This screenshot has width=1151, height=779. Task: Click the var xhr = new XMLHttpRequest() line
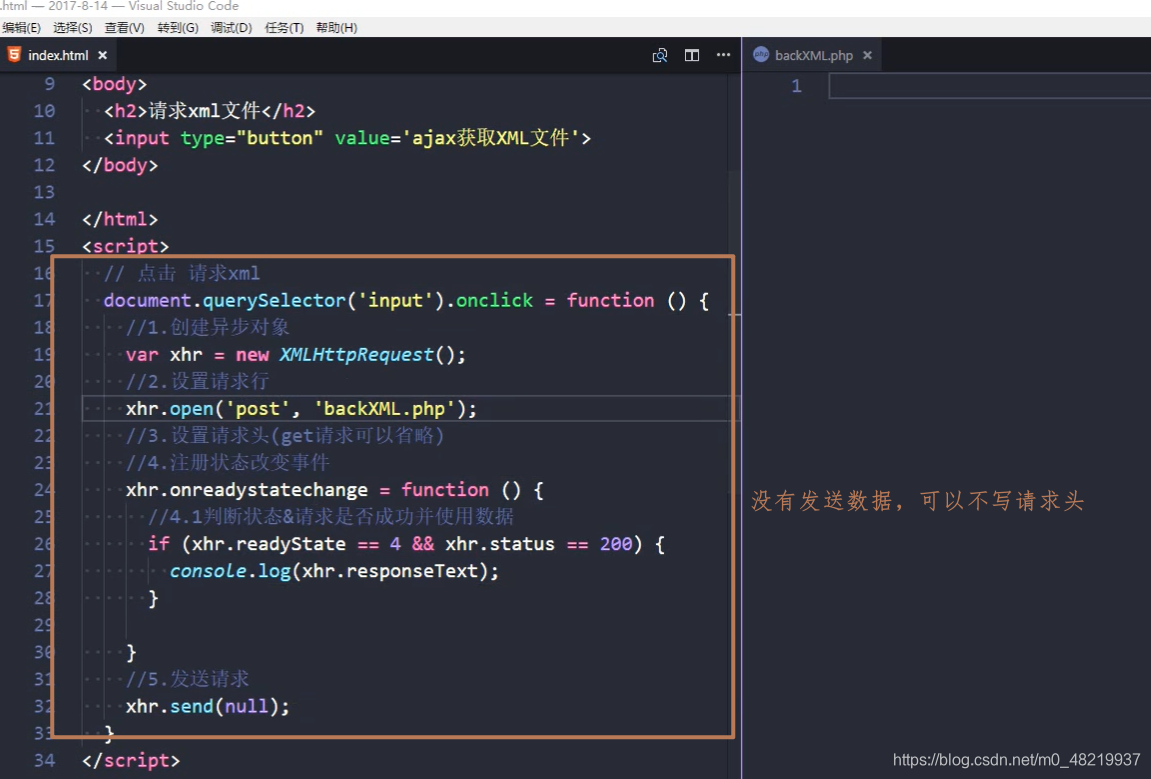[x=295, y=355]
